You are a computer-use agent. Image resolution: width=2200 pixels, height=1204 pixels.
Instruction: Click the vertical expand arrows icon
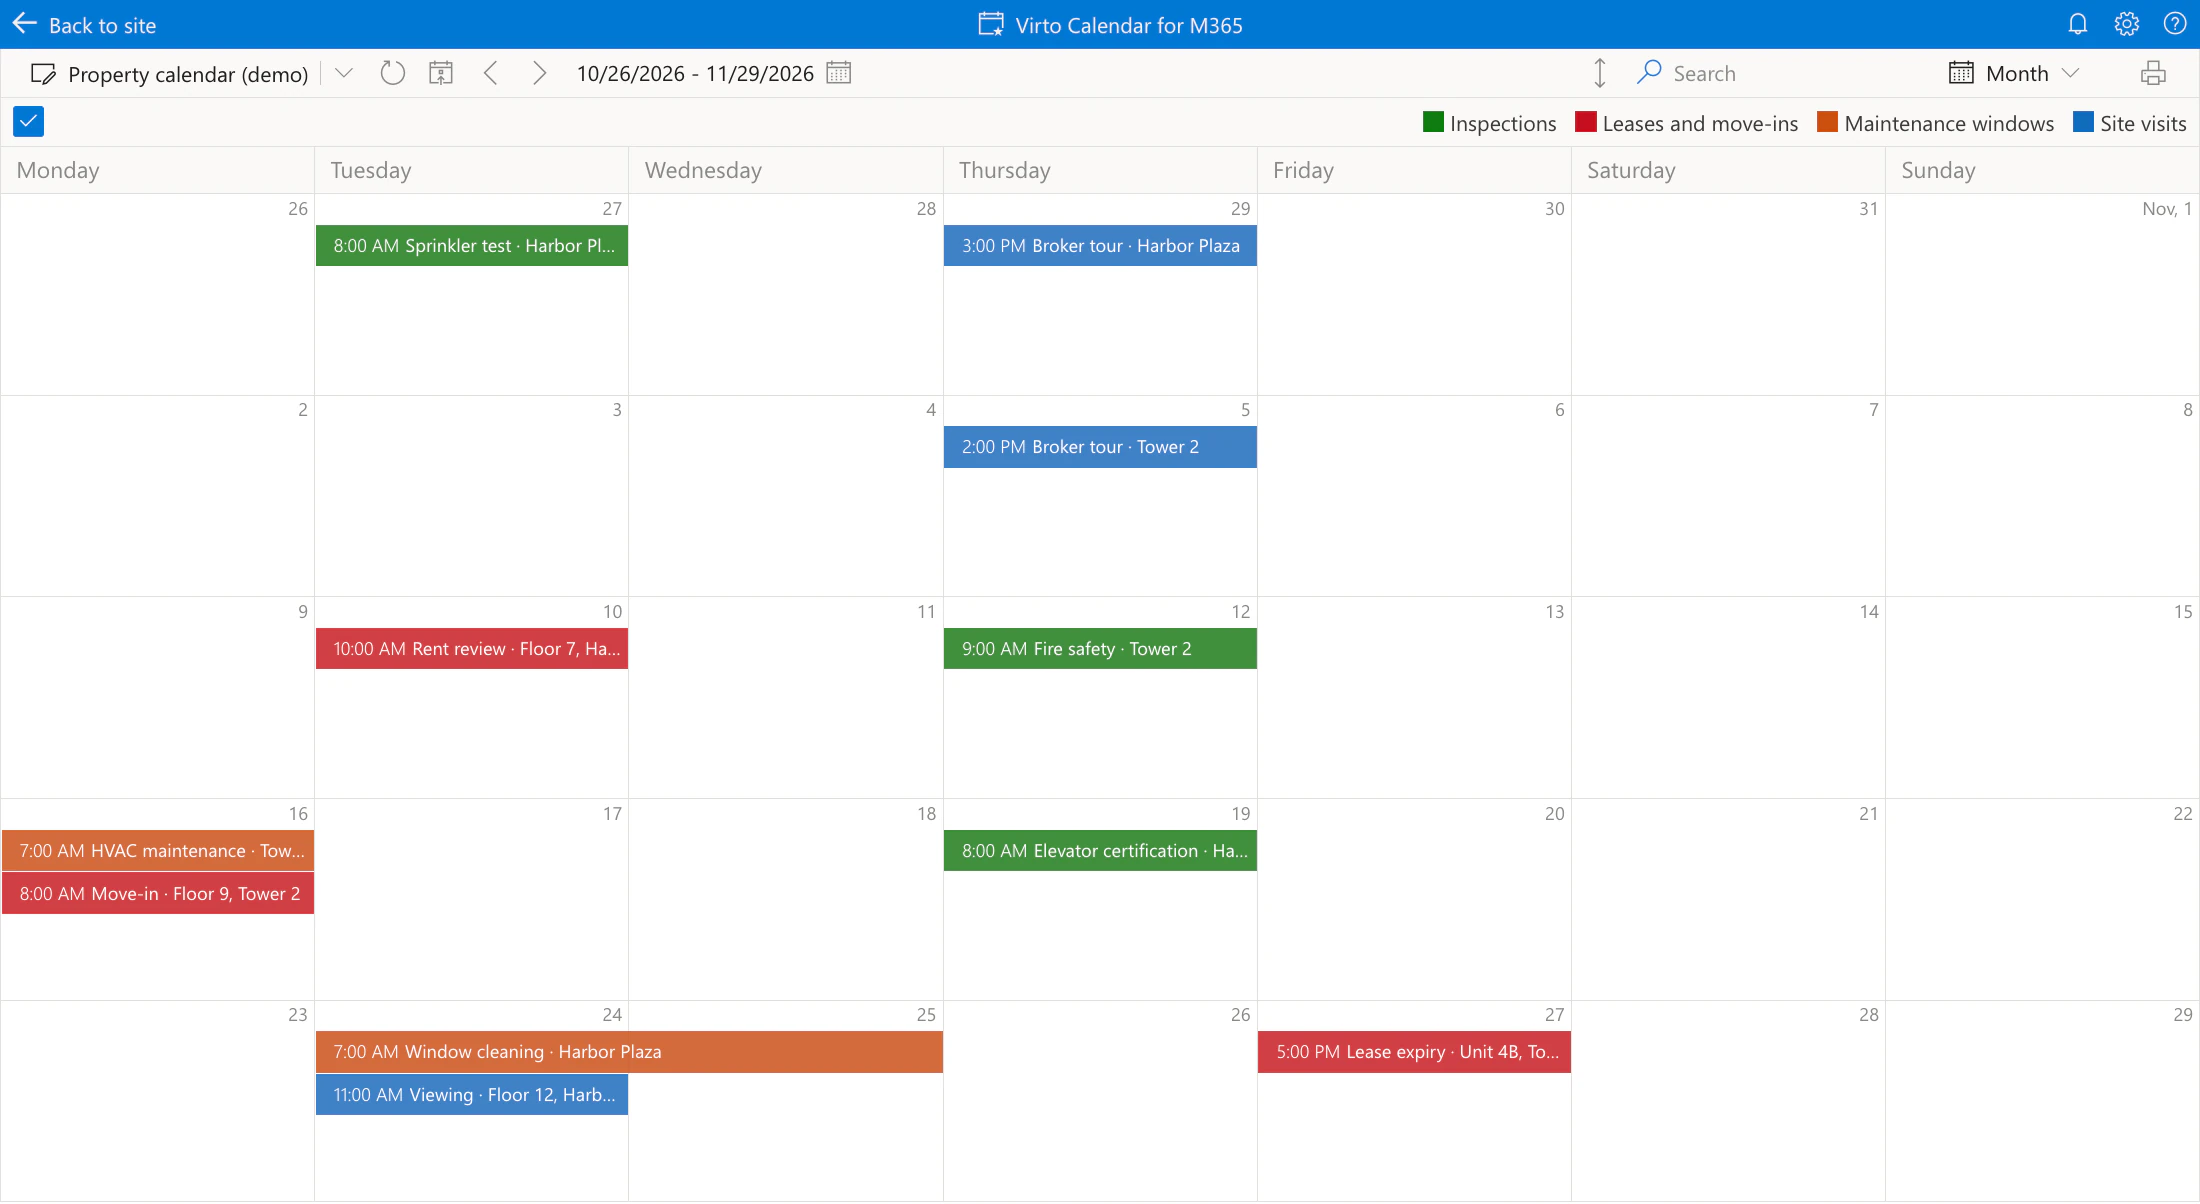tap(1600, 73)
